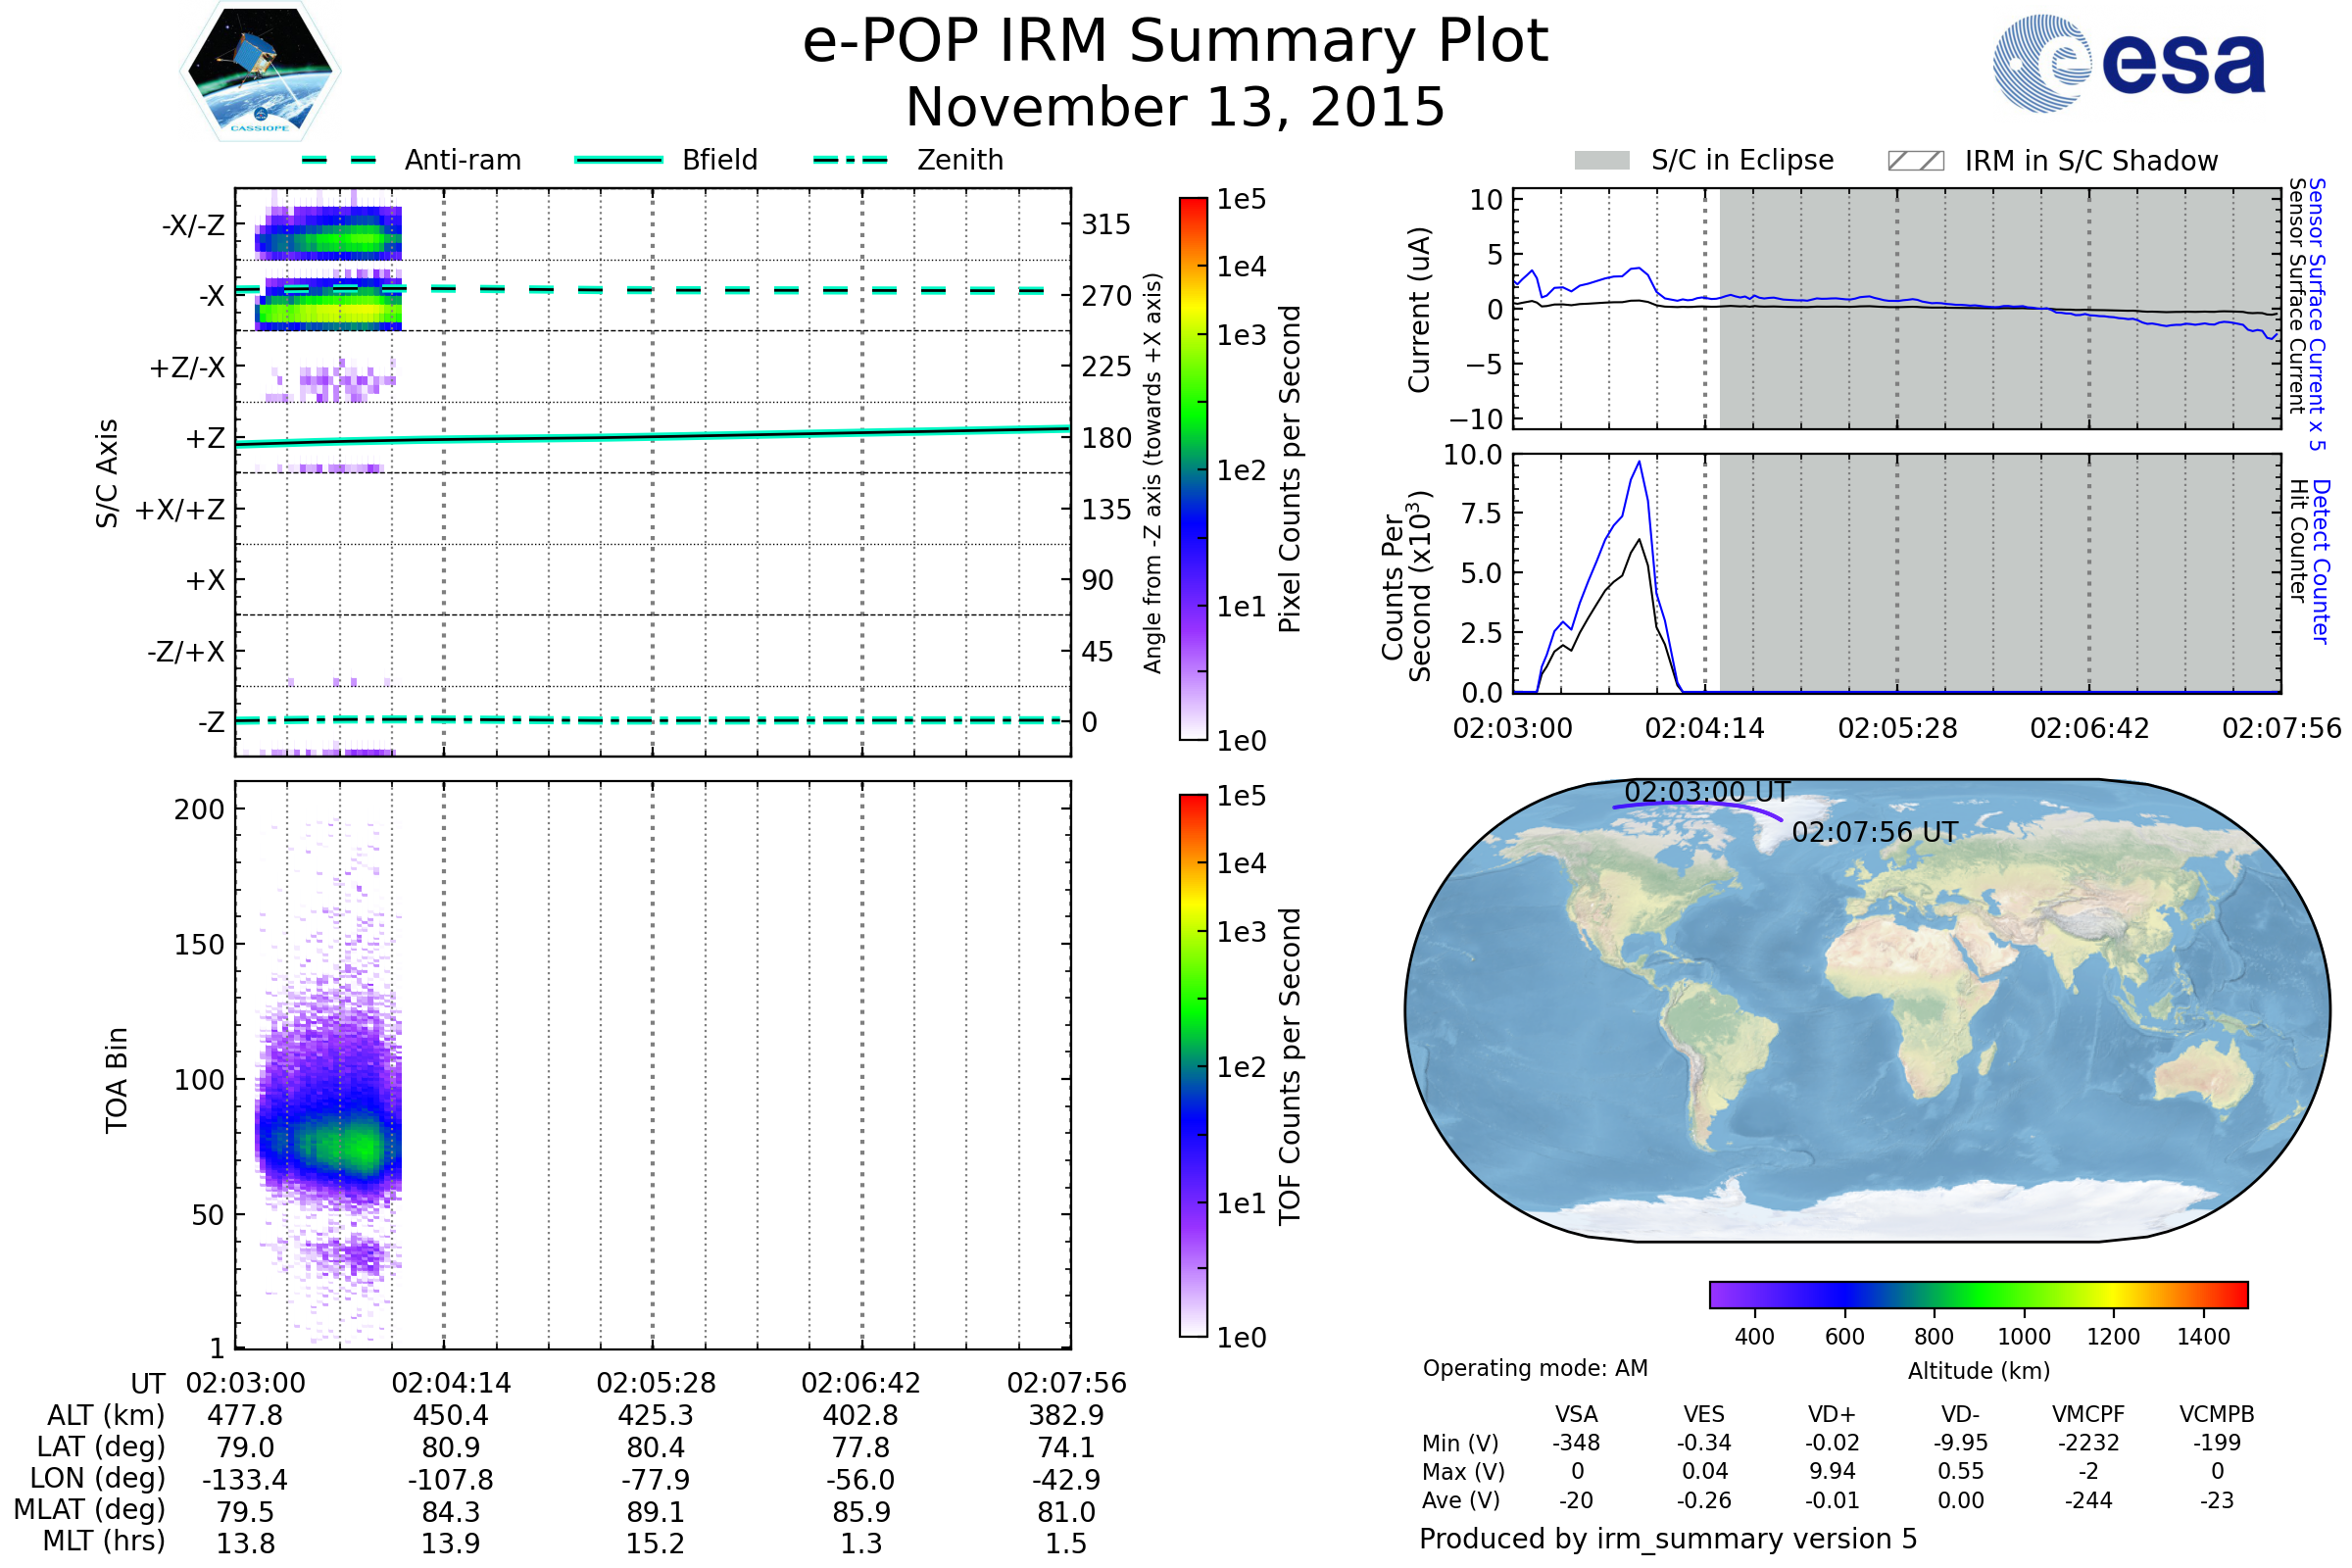Click the 02:07:56 UT label on the map
Screen dimensions: 2352x1568
(x=1874, y=832)
